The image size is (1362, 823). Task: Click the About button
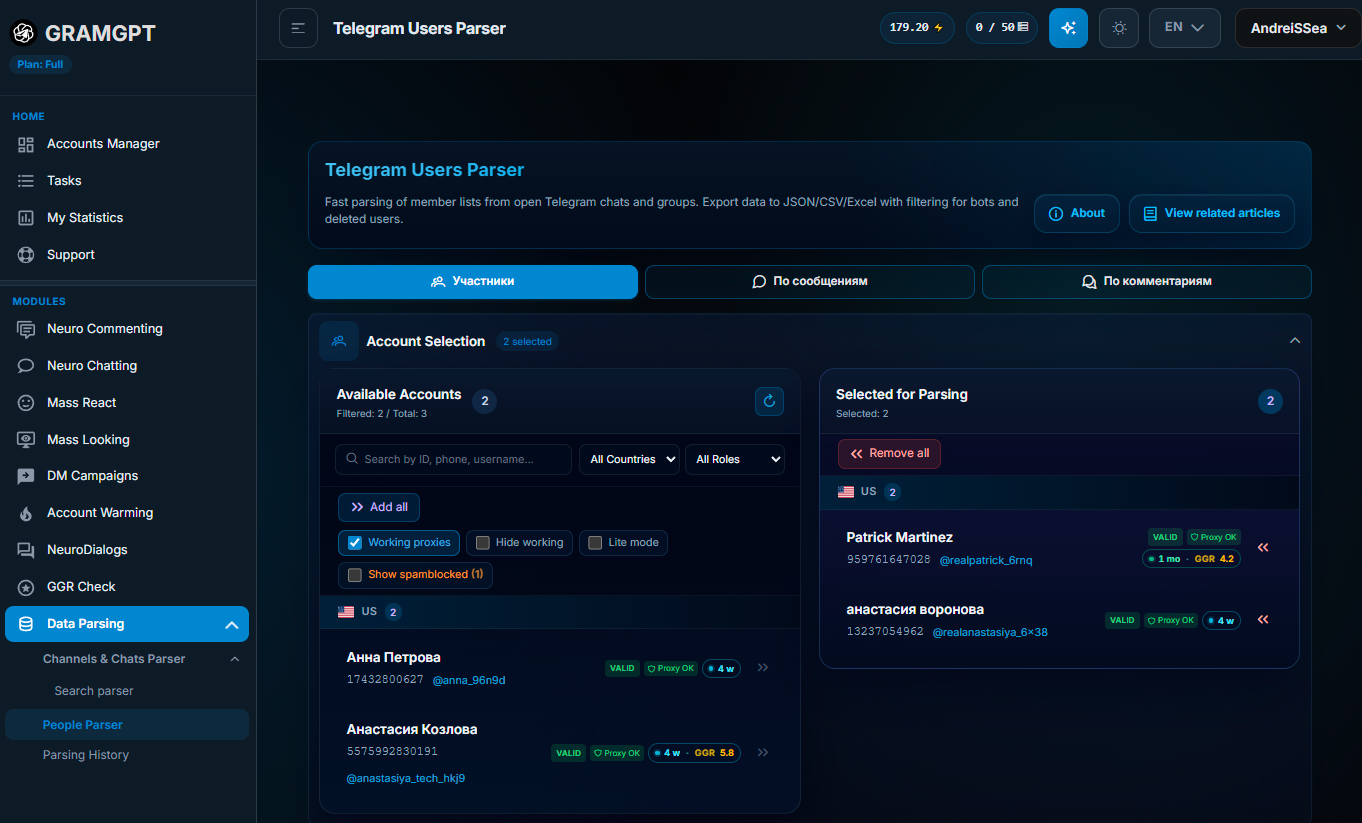tap(1077, 214)
